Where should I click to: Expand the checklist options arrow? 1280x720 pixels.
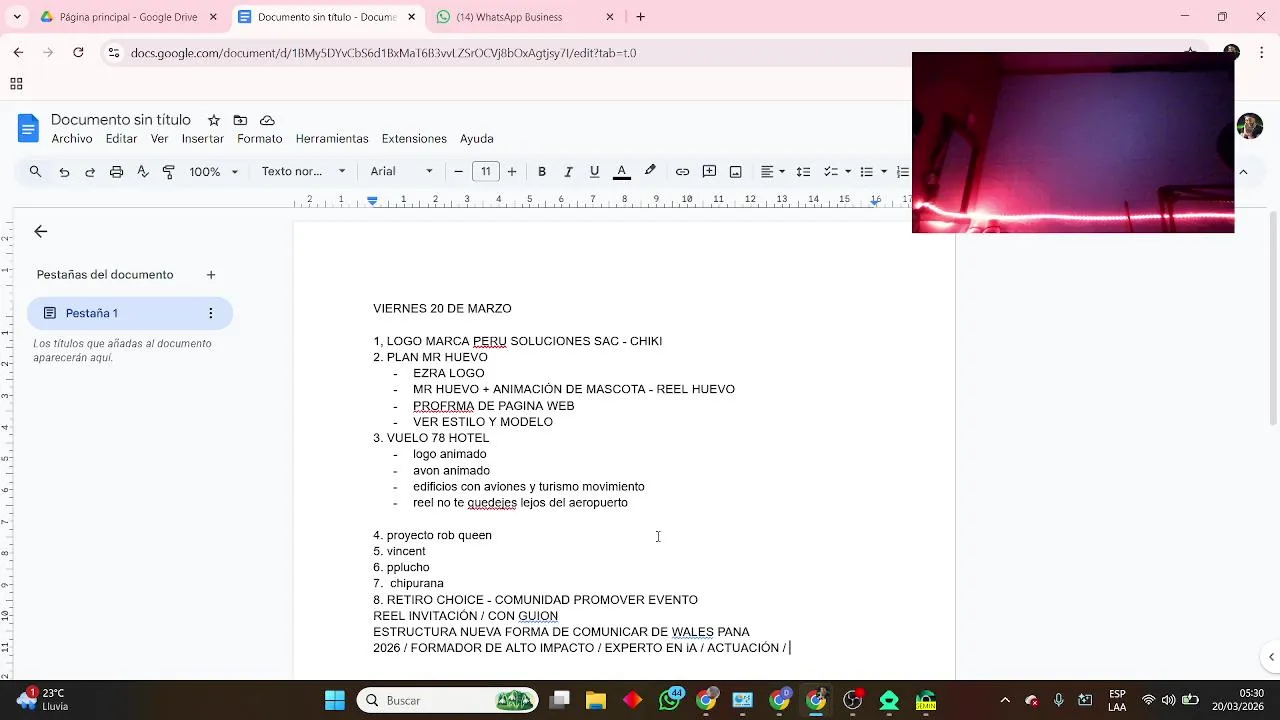pyautogui.click(x=848, y=172)
